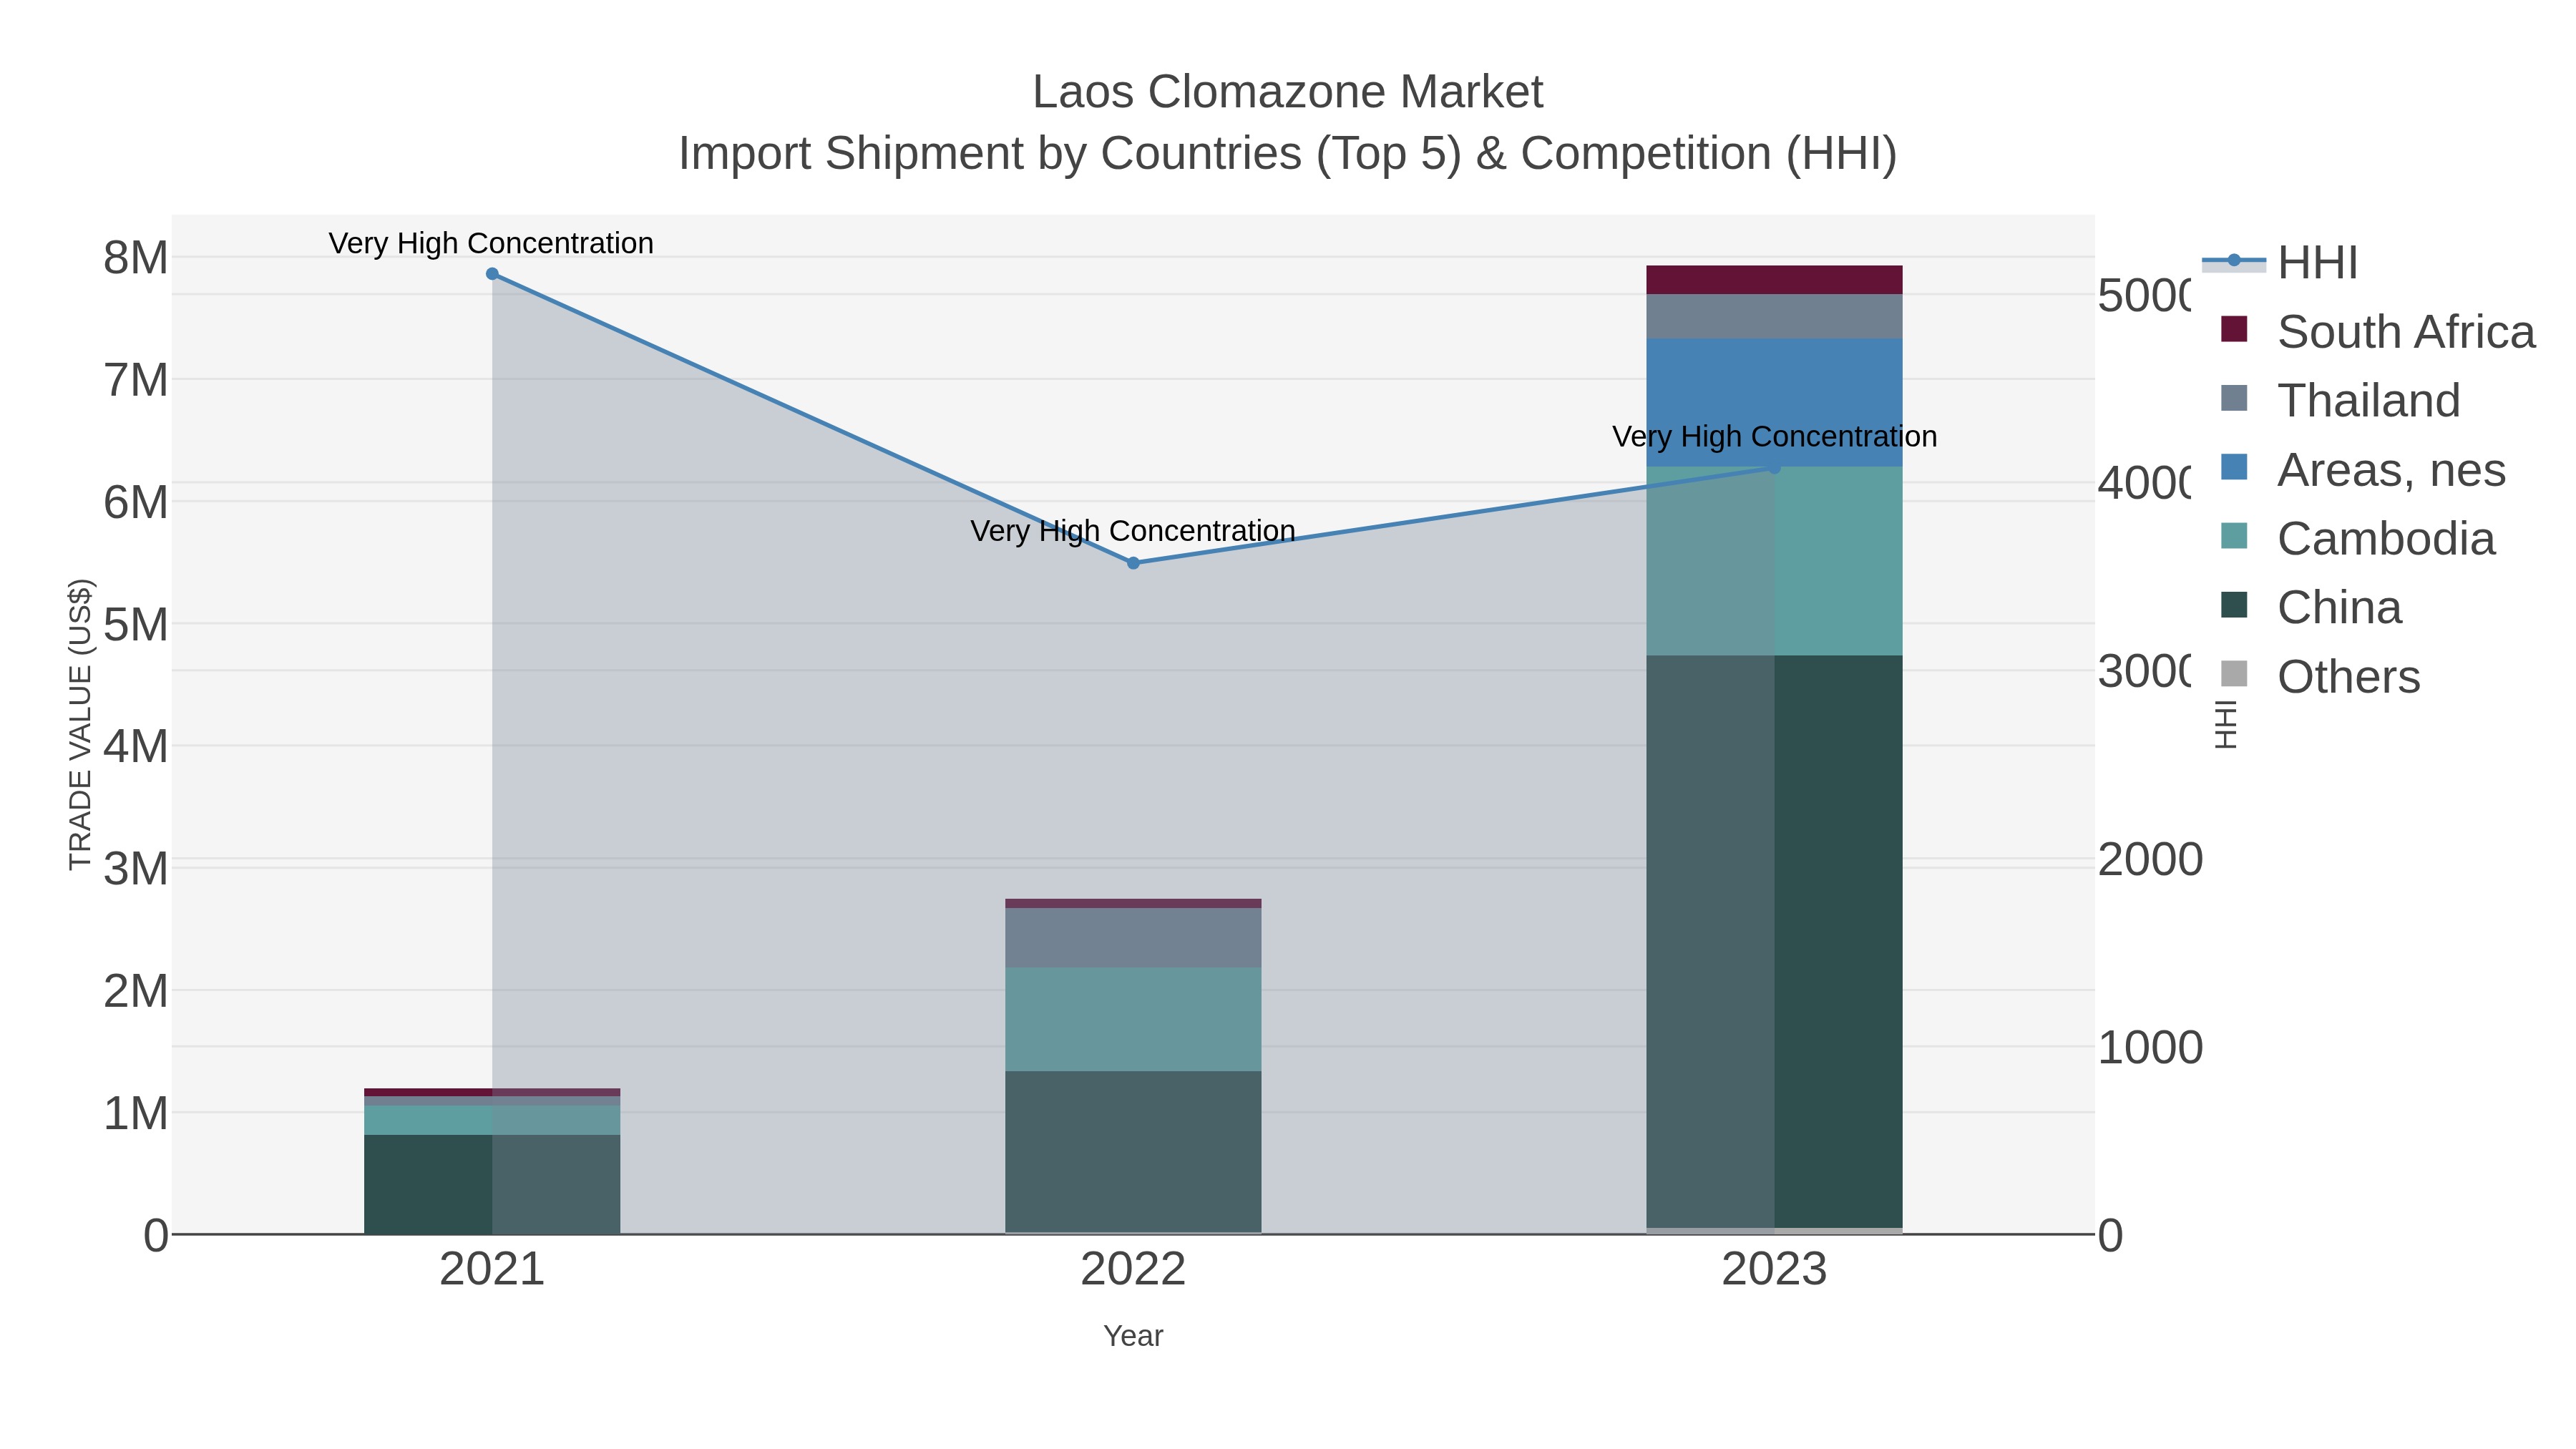Viewport: 2576px width, 1449px height.
Task: Toggle the Others legend entry
Action: [2320, 676]
